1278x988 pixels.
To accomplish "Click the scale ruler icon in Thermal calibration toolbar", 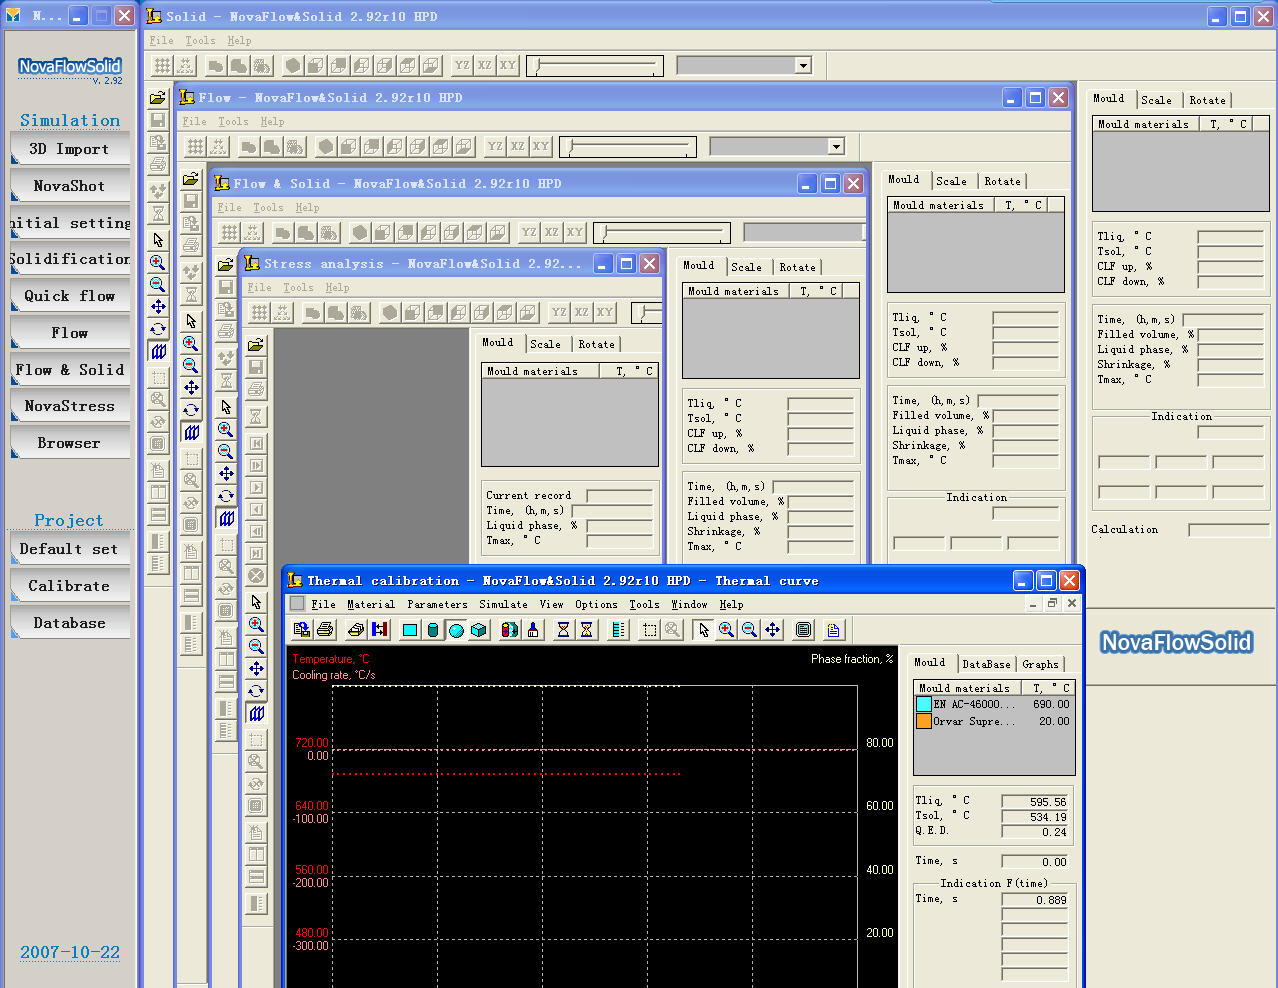I will 618,630.
